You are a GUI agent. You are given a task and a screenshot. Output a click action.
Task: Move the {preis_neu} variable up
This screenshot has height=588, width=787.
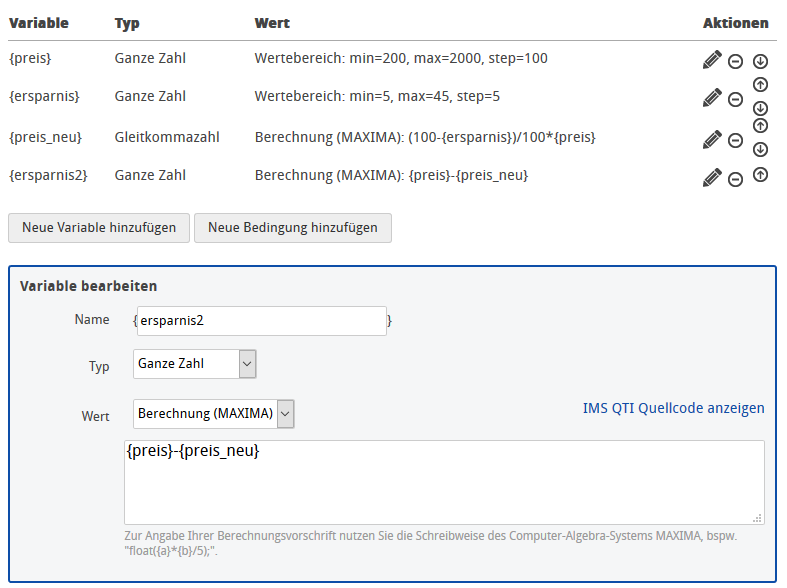[759, 125]
